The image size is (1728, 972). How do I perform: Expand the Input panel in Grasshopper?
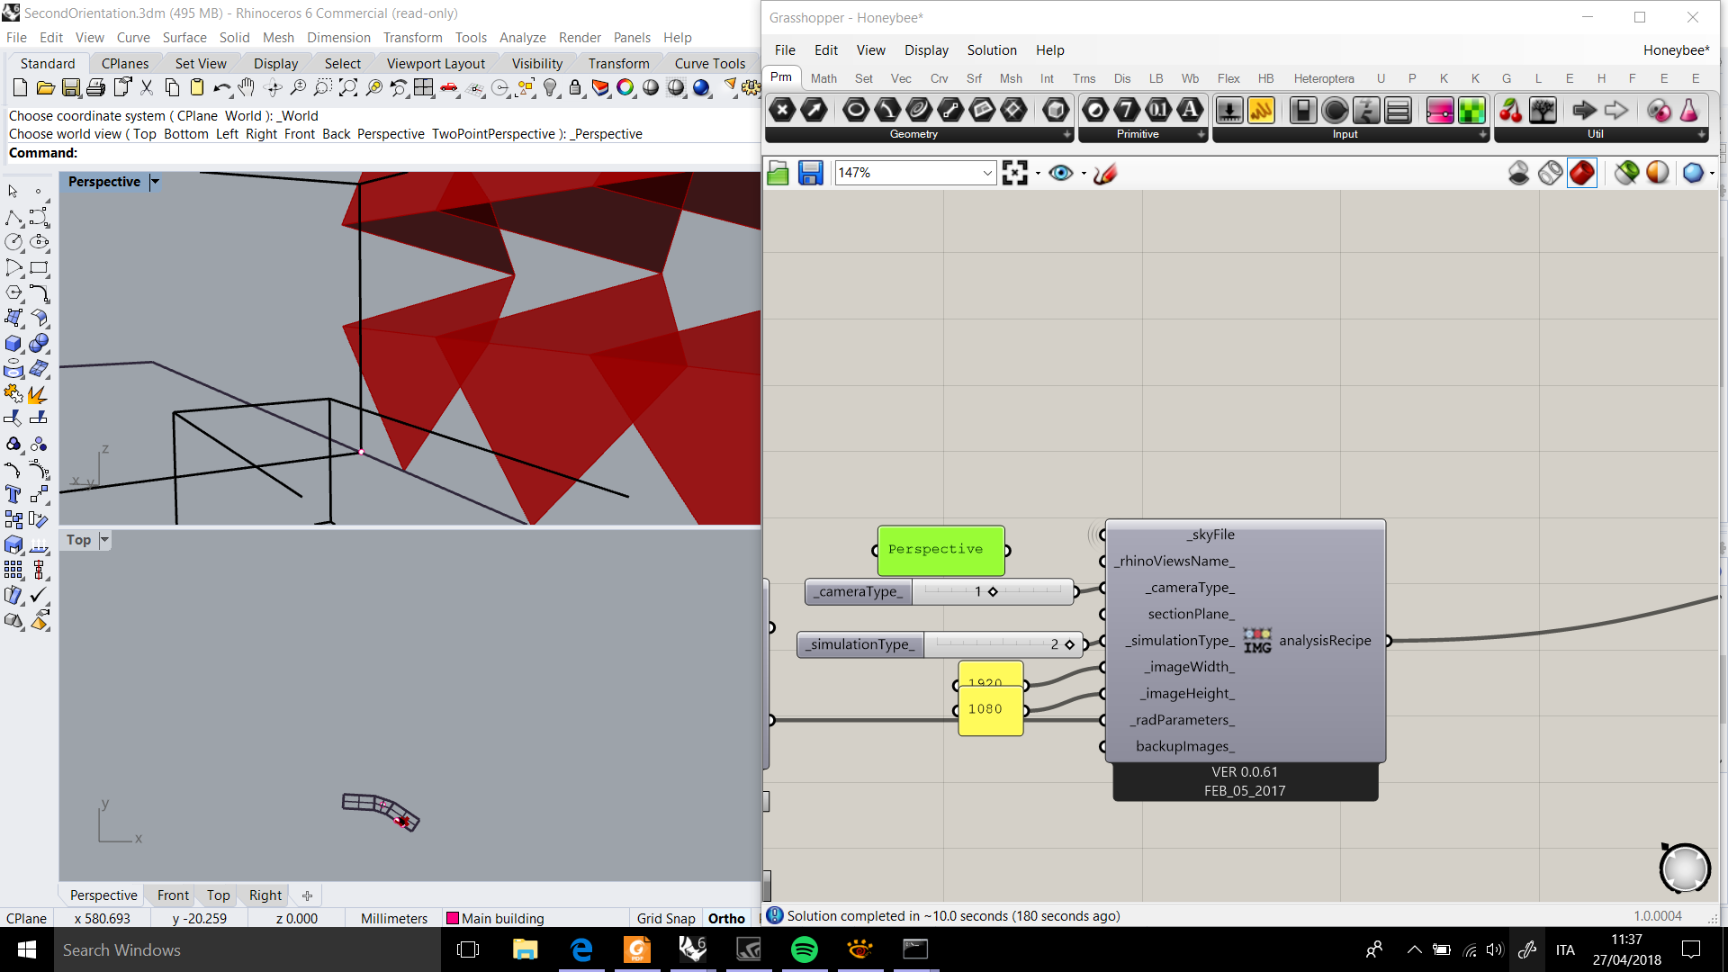coord(1483,134)
